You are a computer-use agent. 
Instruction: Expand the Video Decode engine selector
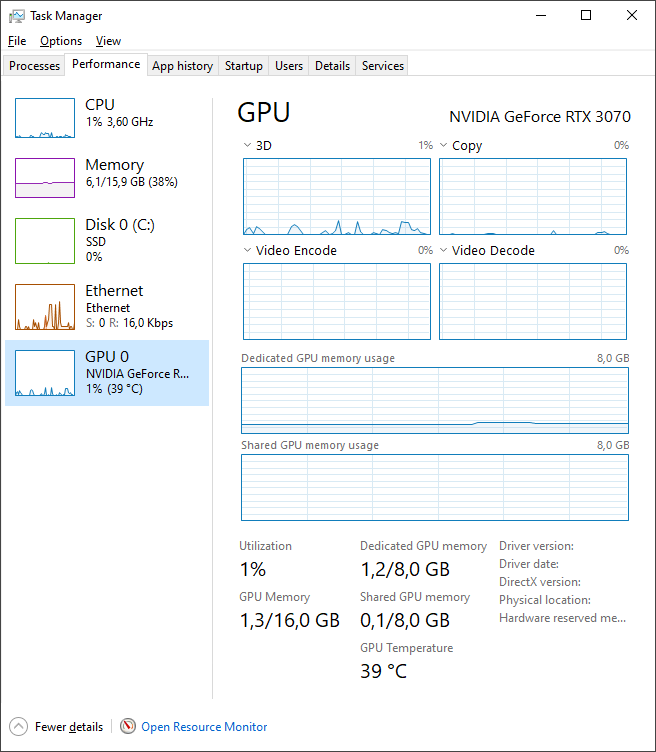point(444,251)
